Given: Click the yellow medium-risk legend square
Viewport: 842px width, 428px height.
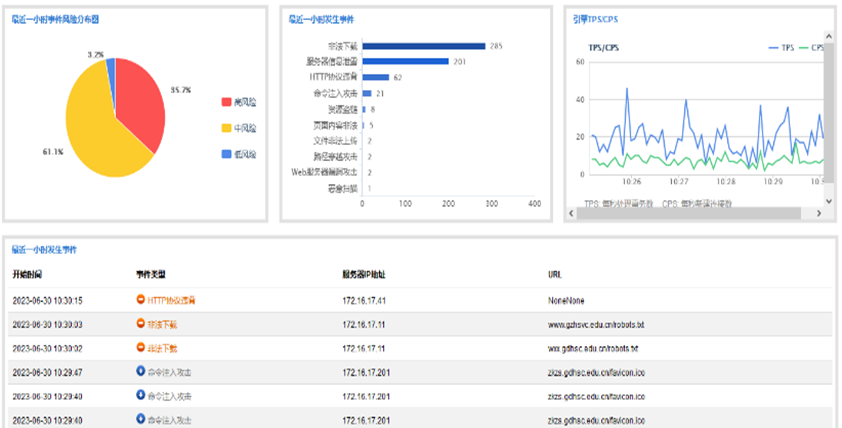Looking at the screenshot, I should click(x=227, y=128).
